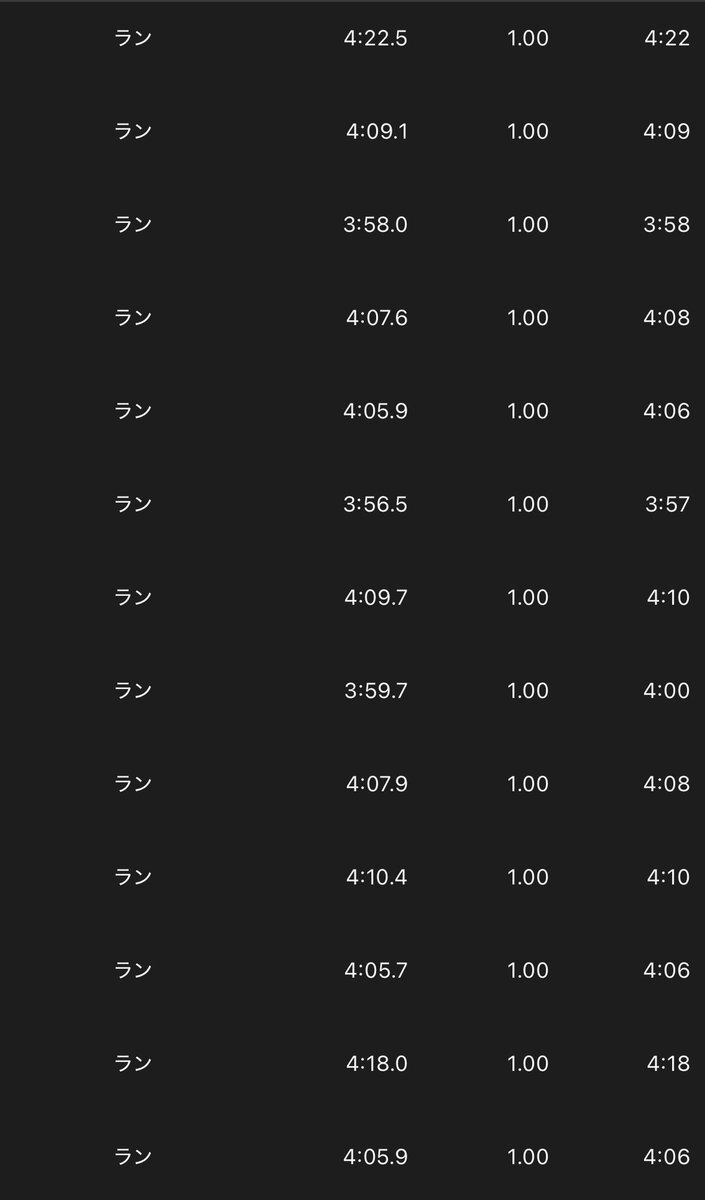Click the pace value 4:22
705x1200 pixels.
(x=667, y=38)
